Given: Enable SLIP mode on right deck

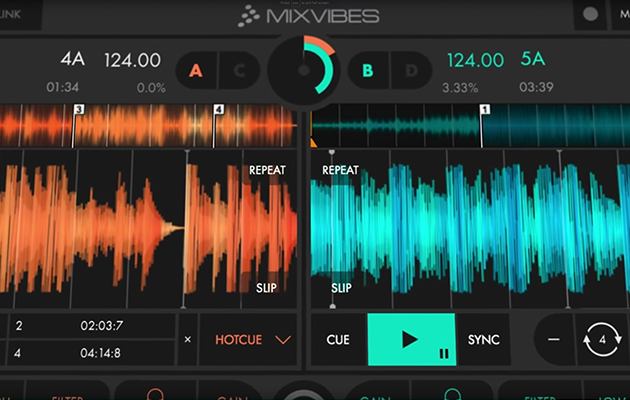Looking at the screenshot, I should pyautogui.click(x=341, y=288).
